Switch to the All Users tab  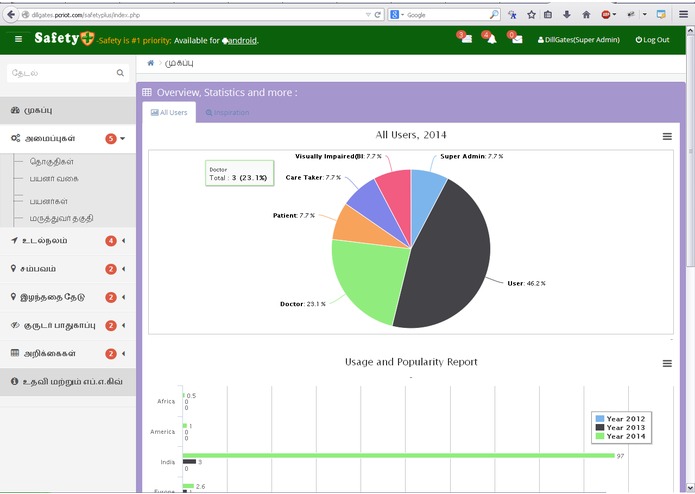169,113
